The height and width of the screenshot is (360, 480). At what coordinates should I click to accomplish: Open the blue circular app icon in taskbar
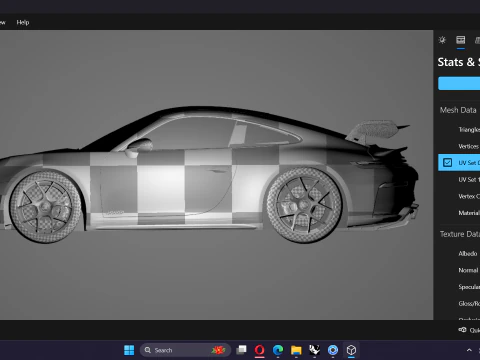click(x=333, y=350)
